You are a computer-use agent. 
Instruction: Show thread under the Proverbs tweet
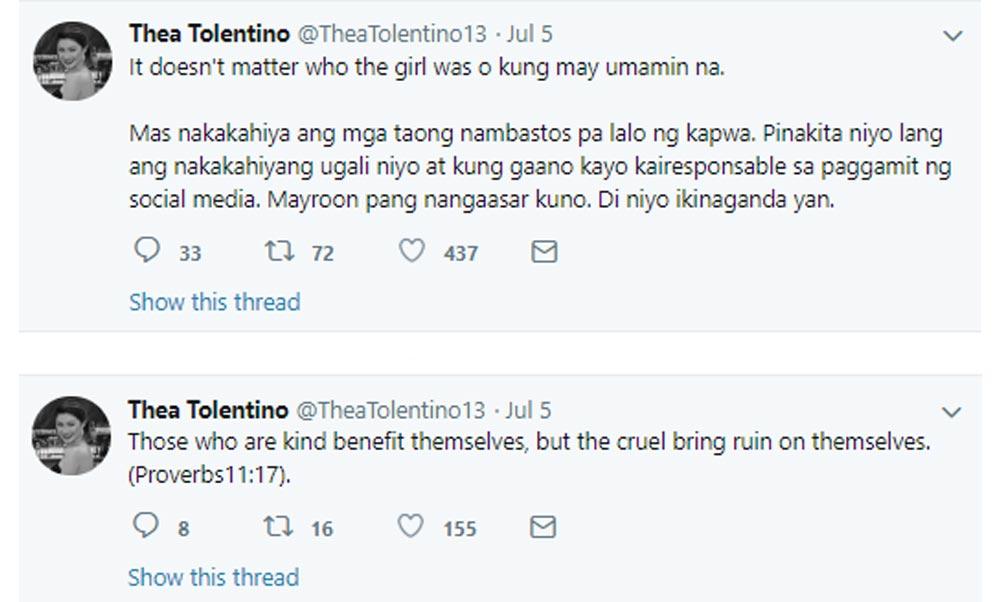click(213, 577)
